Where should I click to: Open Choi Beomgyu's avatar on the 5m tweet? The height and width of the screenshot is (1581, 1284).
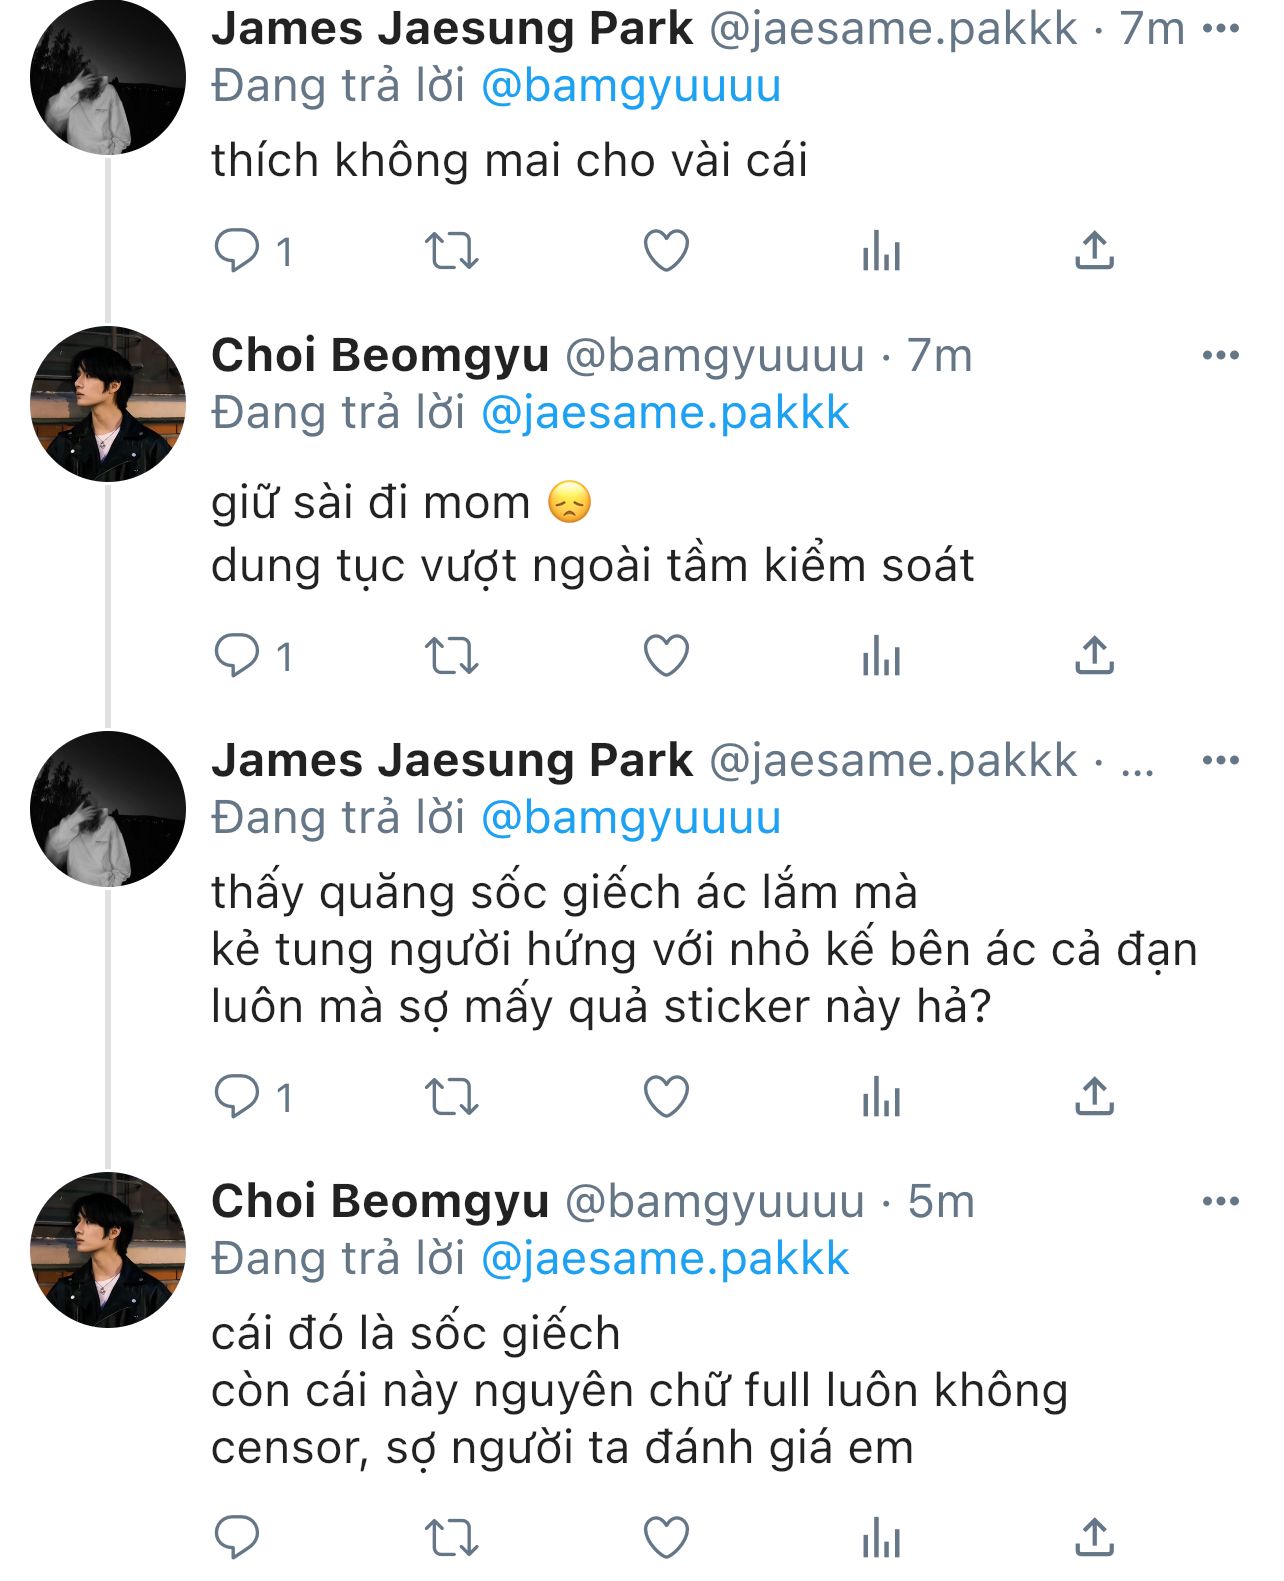[x=108, y=1250]
